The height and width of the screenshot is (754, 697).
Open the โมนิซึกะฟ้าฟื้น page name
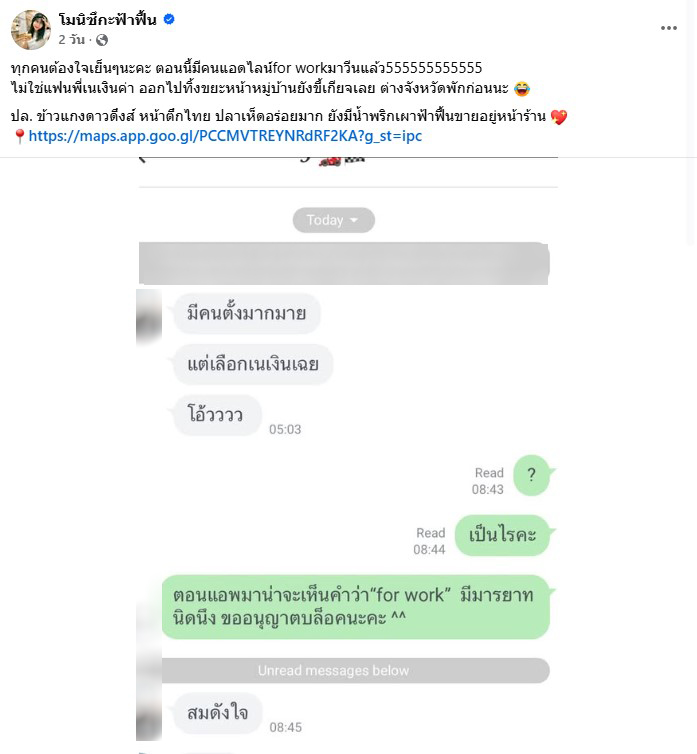click(108, 19)
